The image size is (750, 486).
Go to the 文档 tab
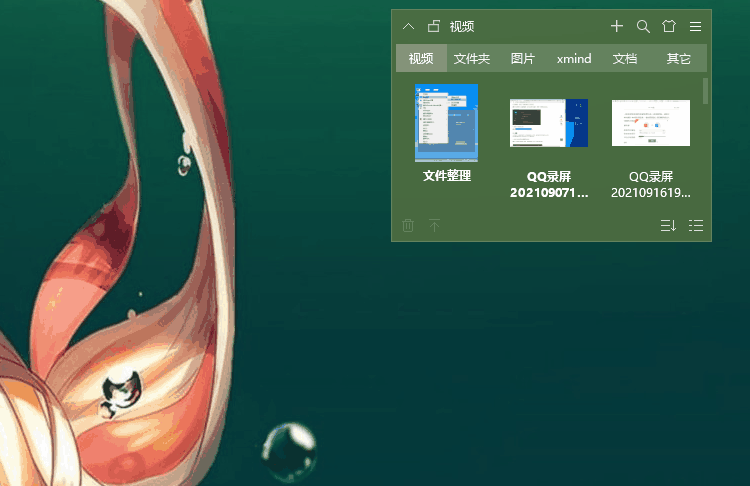pyautogui.click(x=625, y=58)
